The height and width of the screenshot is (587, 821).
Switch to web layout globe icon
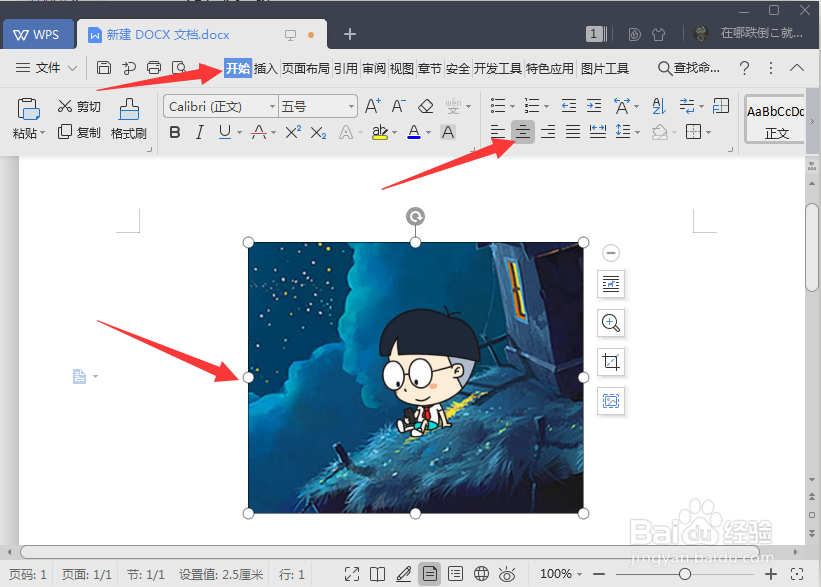click(481, 574)
